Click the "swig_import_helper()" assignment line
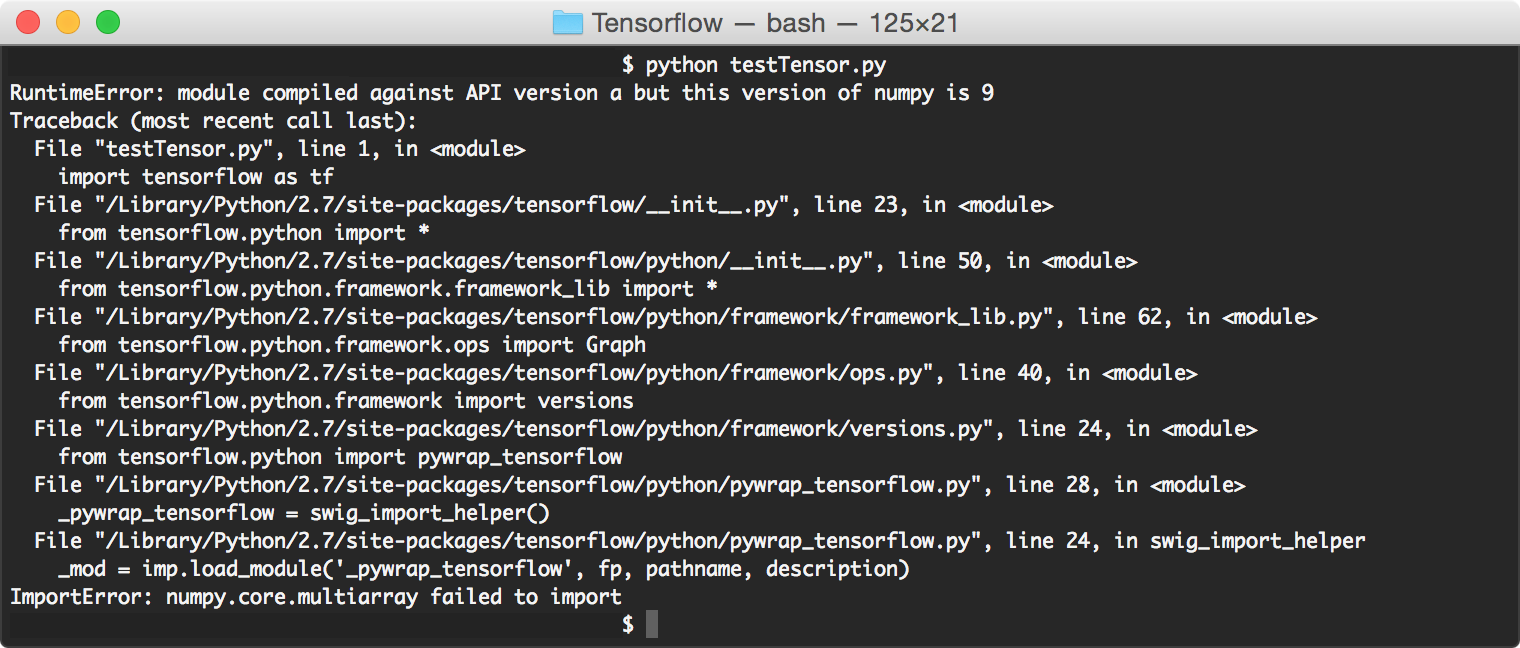Image resolution: width=1520 pixels, height=648 pixels. [304, 513]
